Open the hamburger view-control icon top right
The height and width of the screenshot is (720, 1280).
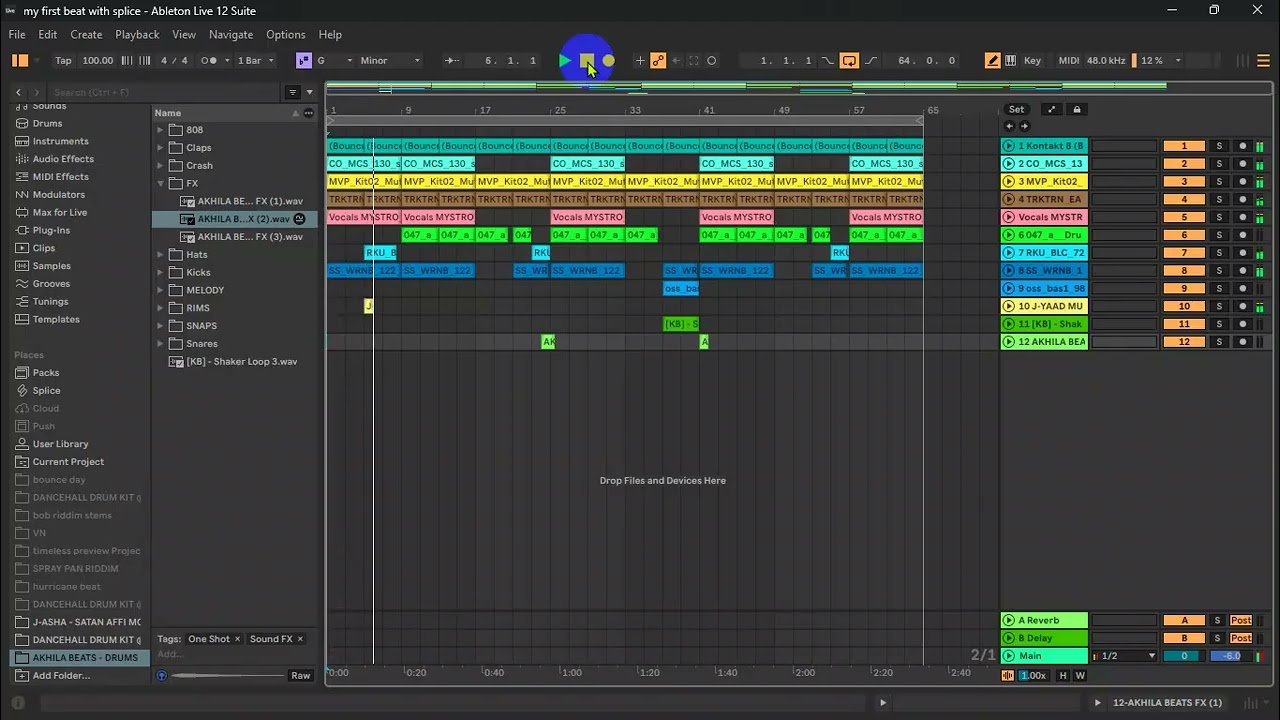[x=1263, y=61]
